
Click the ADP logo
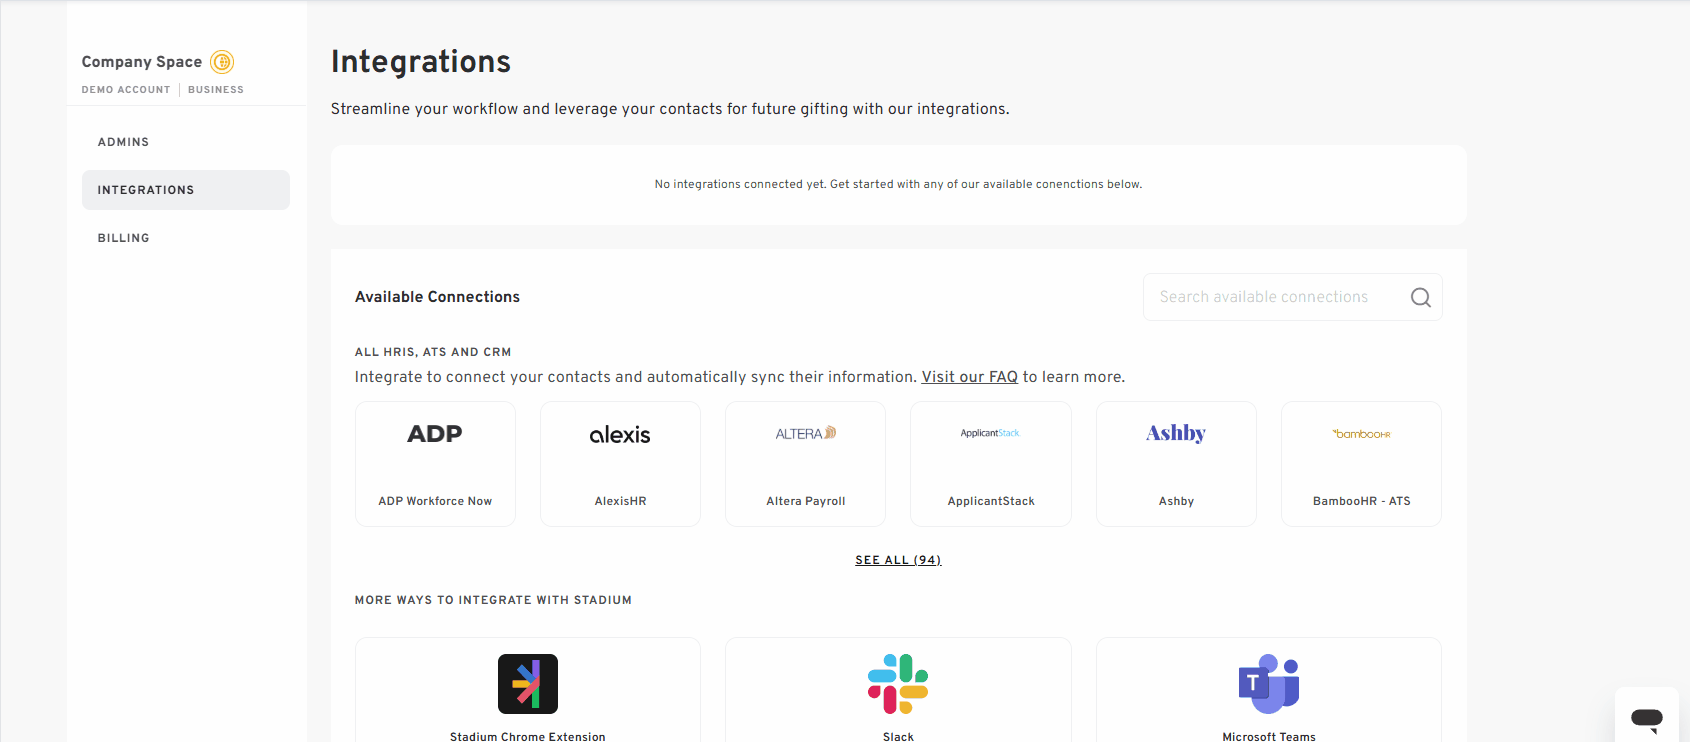click(x=435, y=434)
